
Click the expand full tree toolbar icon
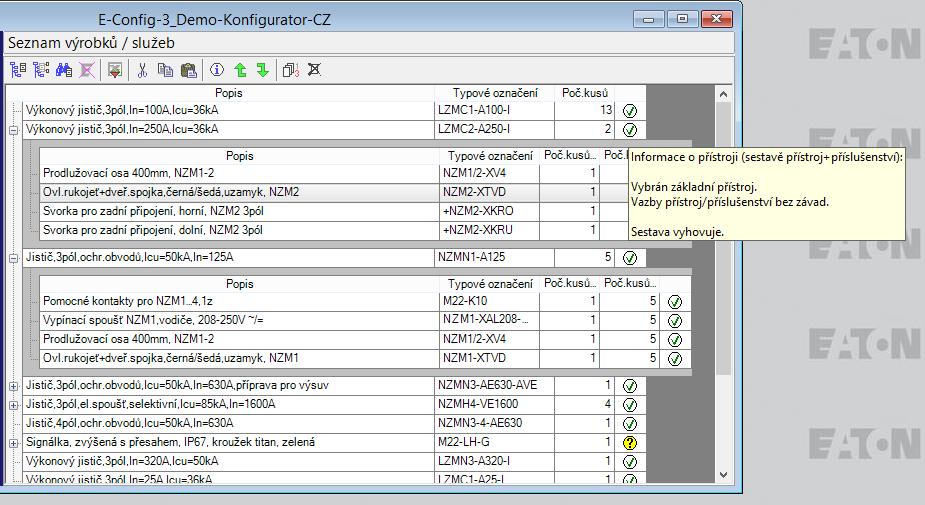click(x=41, y=70)
